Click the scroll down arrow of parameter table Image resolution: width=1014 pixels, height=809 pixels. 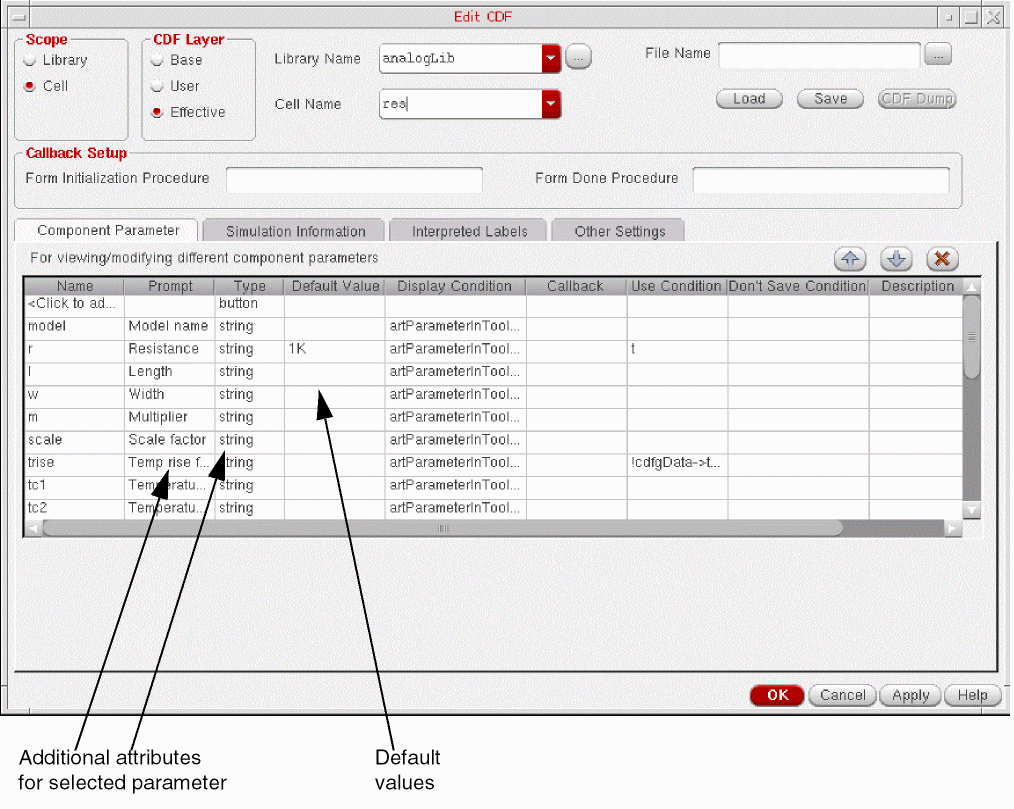click(971, 511)
